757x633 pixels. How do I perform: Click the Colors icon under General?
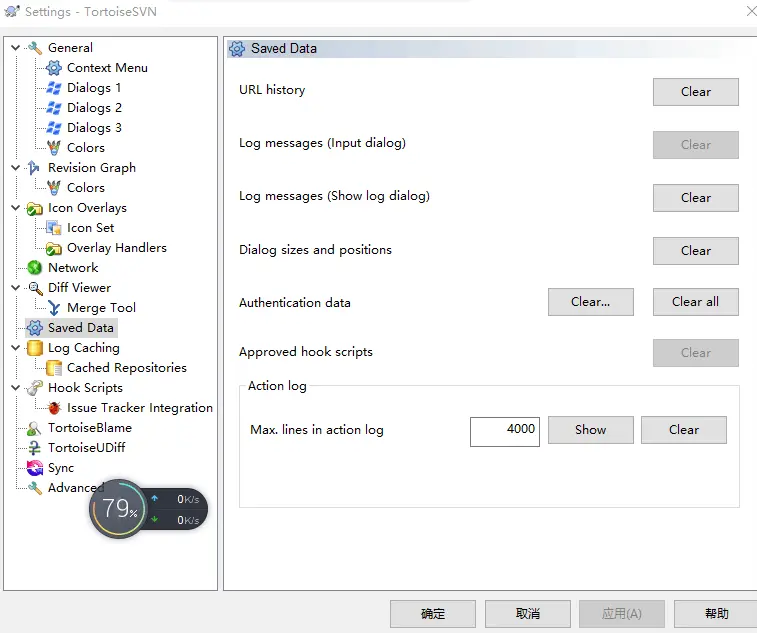(54, 148)
